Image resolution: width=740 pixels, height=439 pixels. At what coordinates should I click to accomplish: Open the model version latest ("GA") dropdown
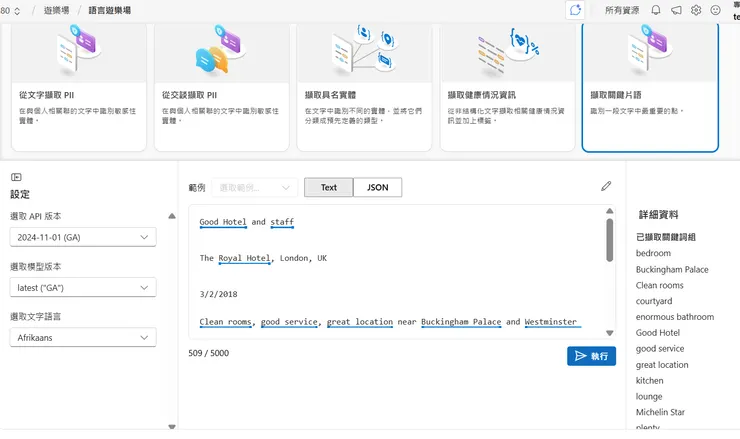point(83,287)
